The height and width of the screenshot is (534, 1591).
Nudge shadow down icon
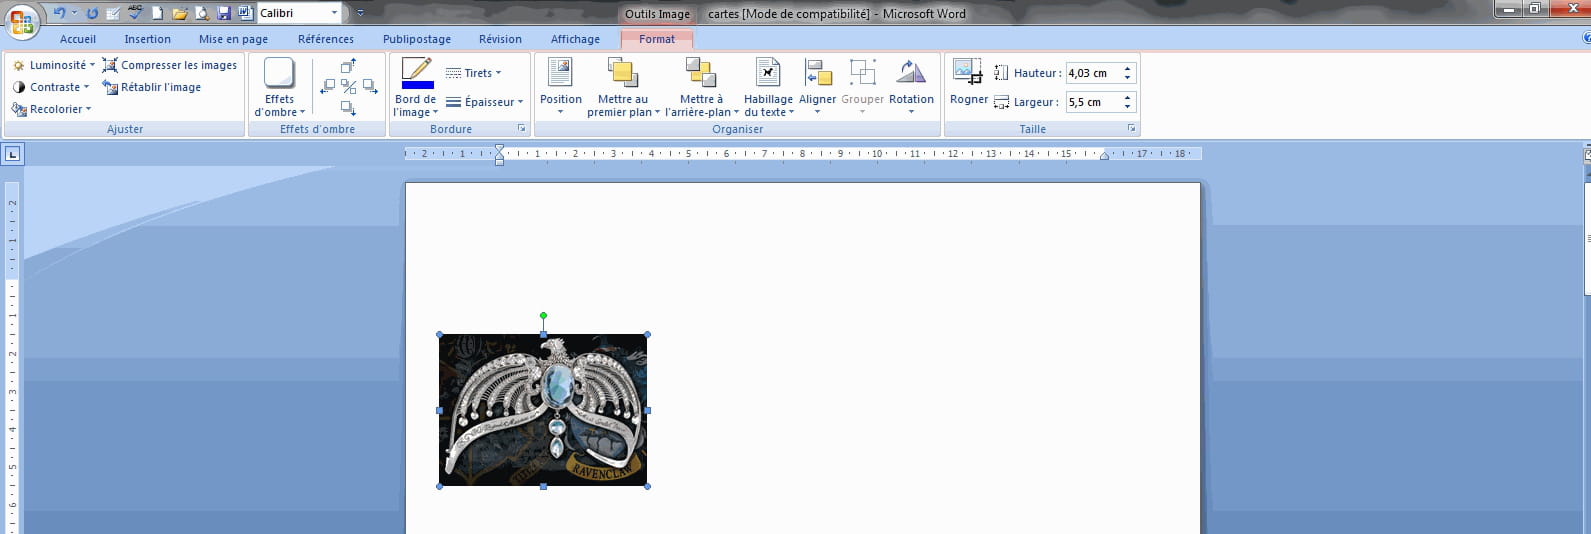click(348, 108)
